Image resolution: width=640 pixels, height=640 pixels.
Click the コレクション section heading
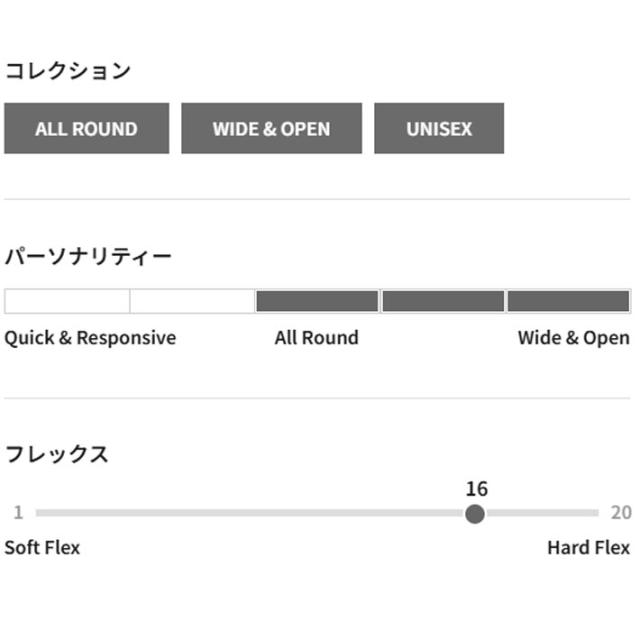68,71
